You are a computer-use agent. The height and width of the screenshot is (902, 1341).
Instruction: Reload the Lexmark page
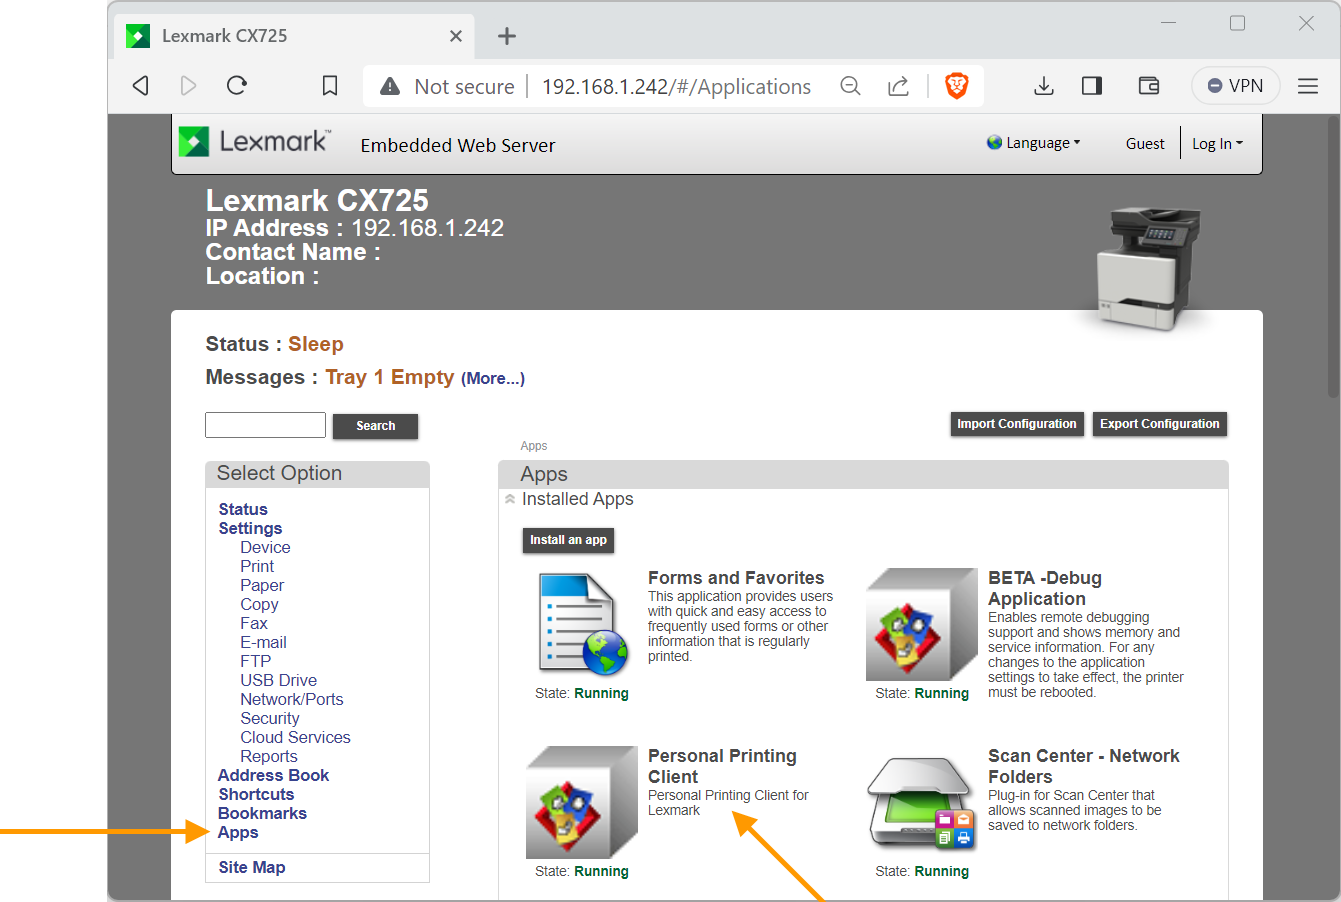click(x=237, y=85)
